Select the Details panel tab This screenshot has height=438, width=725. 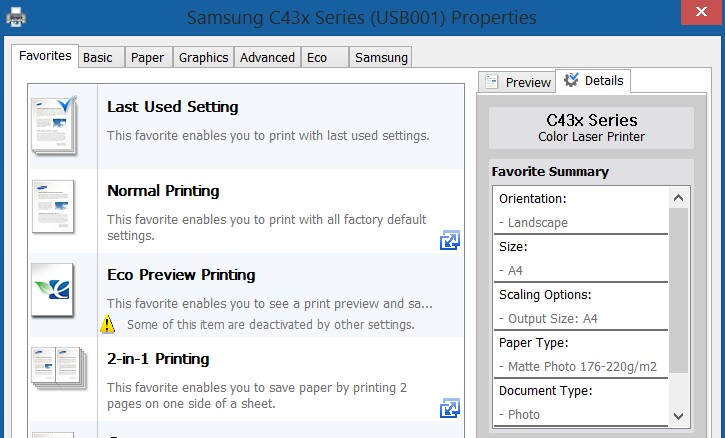(593, 81)
